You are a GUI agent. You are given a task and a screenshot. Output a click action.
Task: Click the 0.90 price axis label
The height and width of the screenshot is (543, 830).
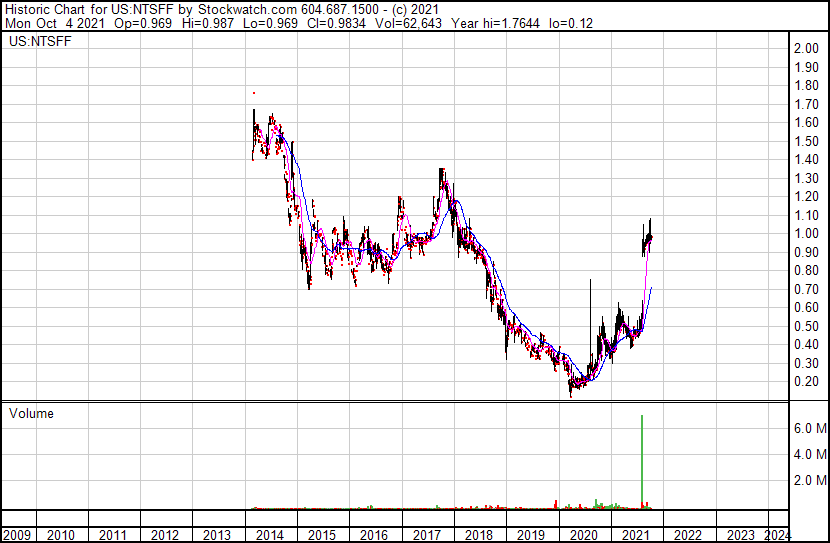click(806, 252)
